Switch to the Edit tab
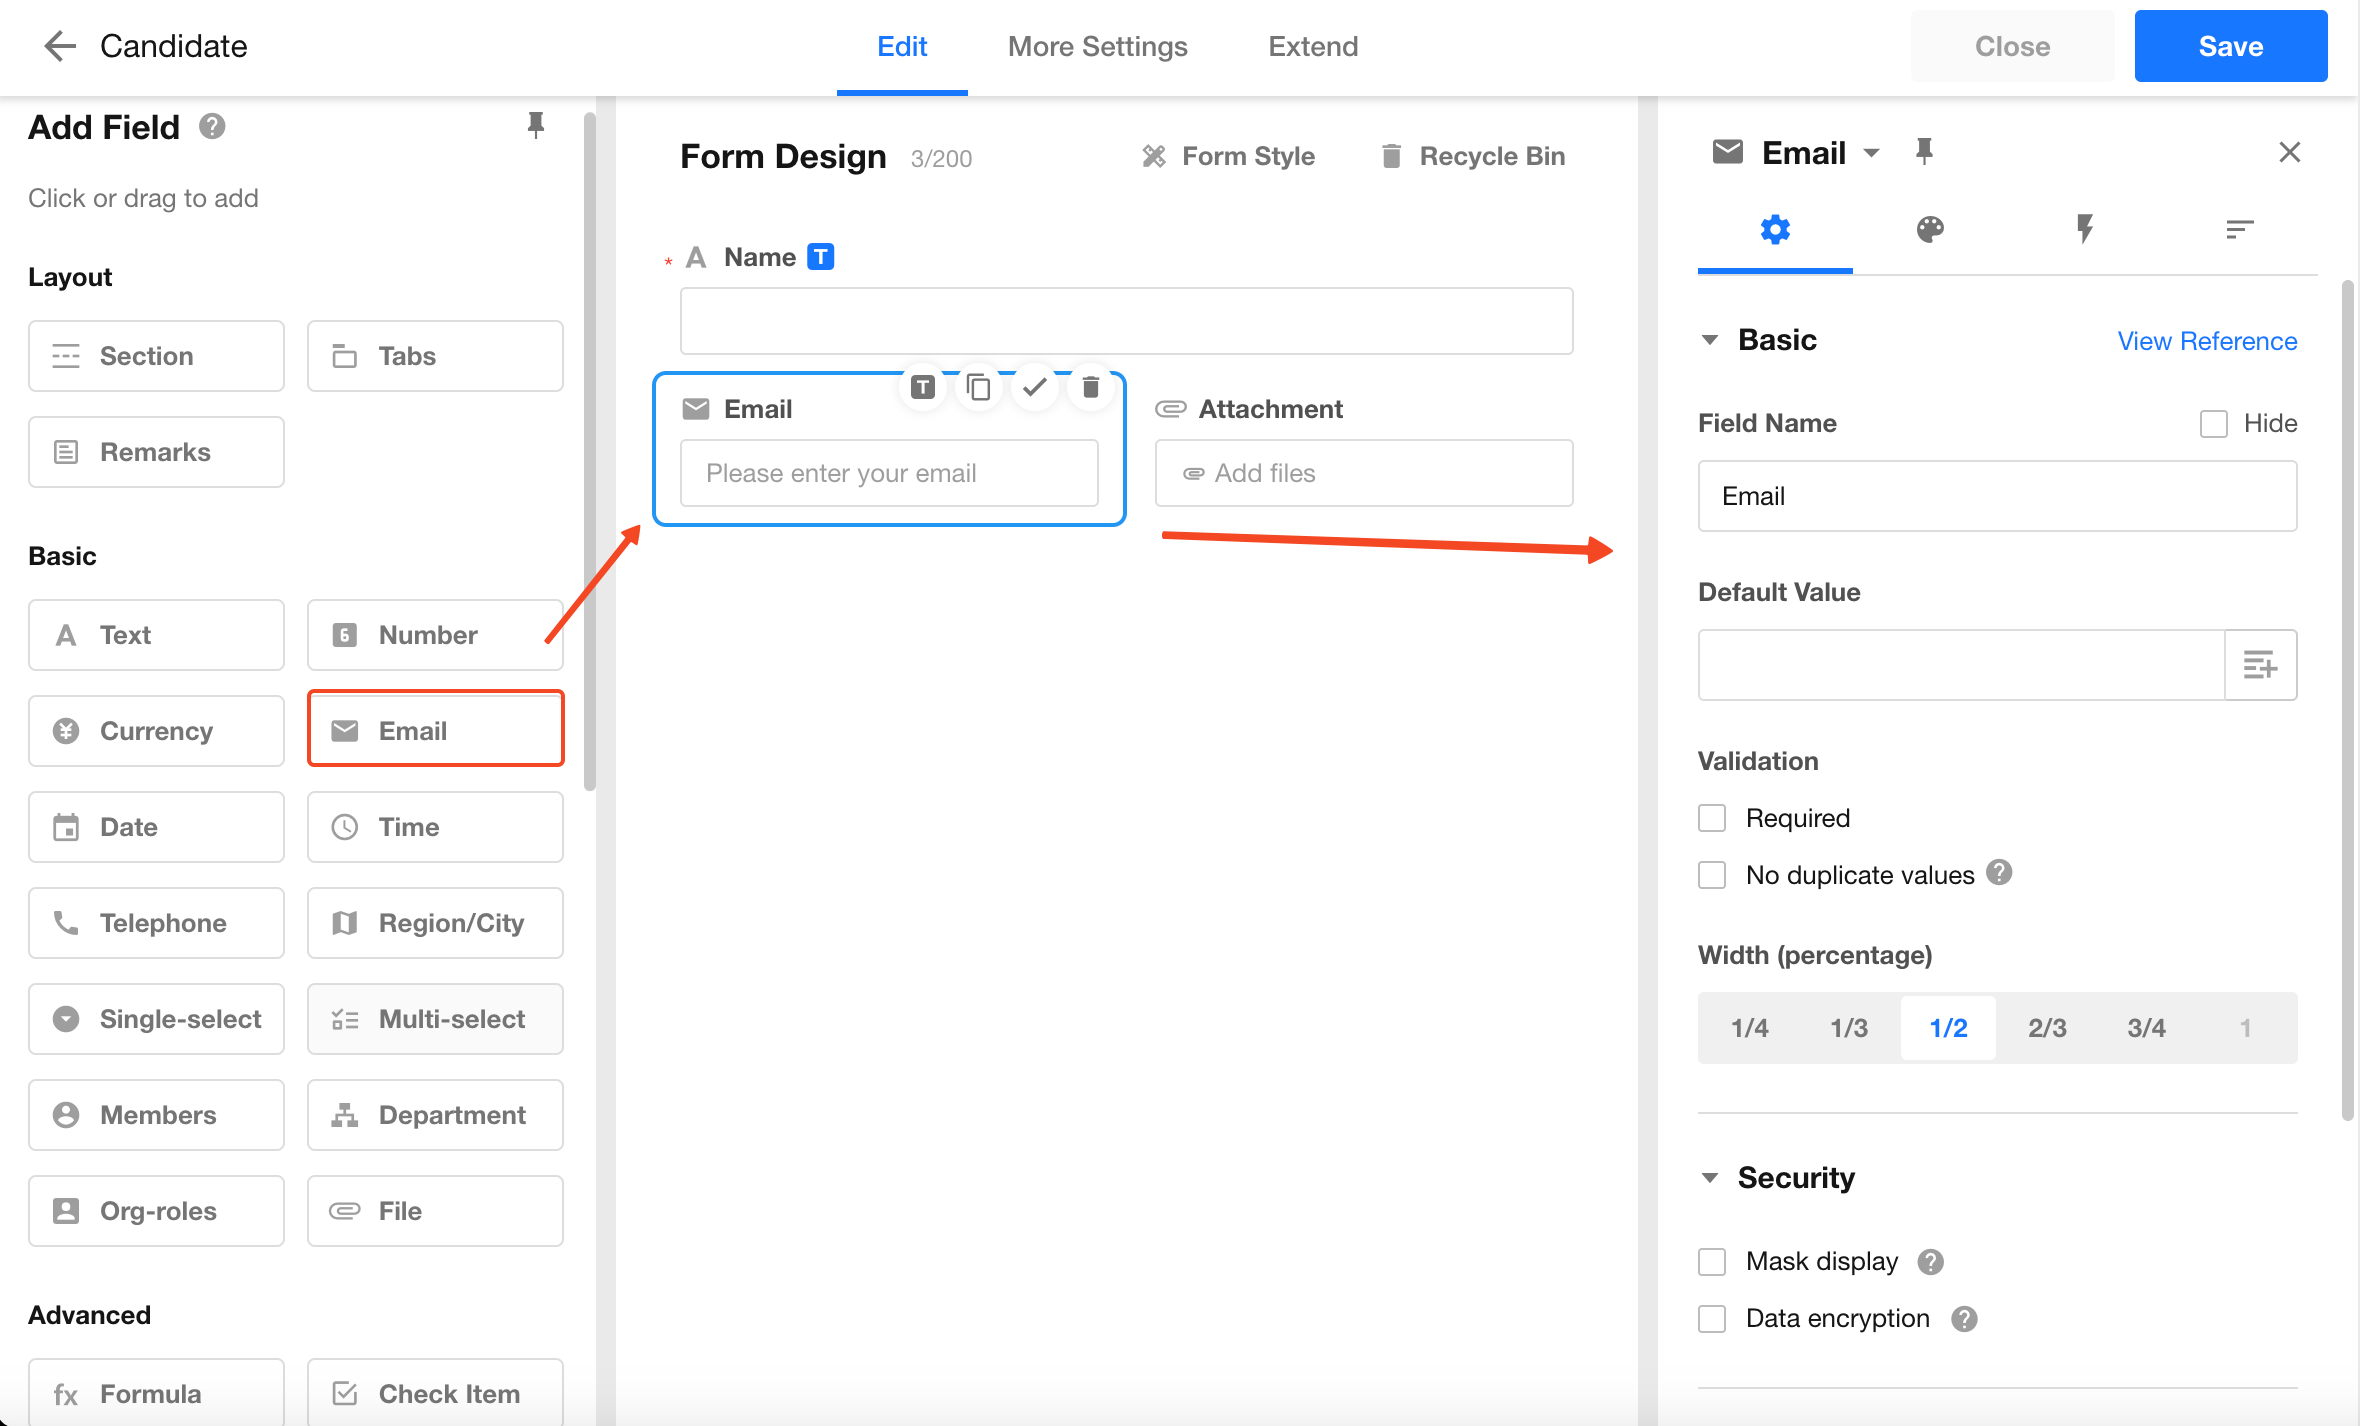The height and width of the screenshot is (1426, 2360). click(x=902, y=46)
